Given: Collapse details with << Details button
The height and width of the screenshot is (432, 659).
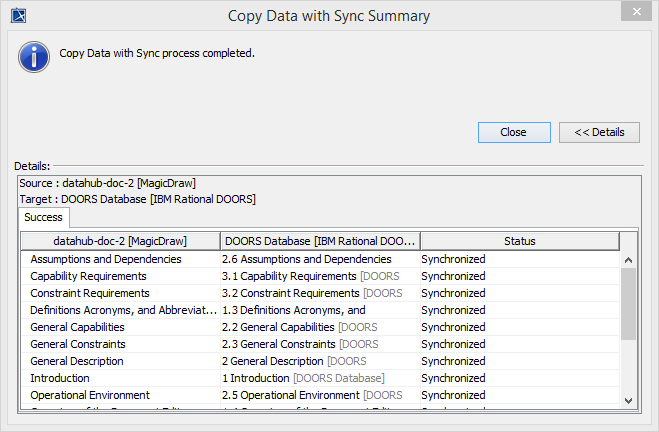Looking at the screenshot, I should click(x=599, y=132).
